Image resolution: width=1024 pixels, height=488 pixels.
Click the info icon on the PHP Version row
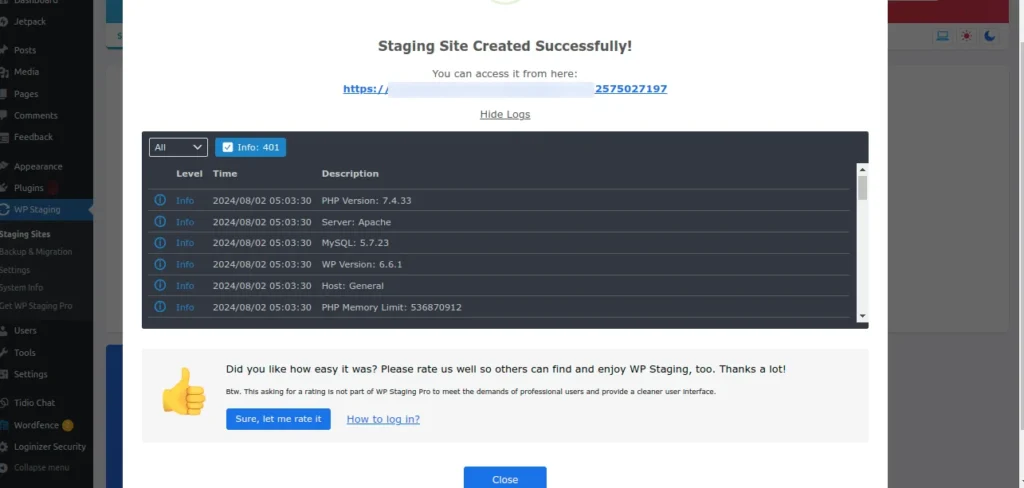(x=159, y=201)
